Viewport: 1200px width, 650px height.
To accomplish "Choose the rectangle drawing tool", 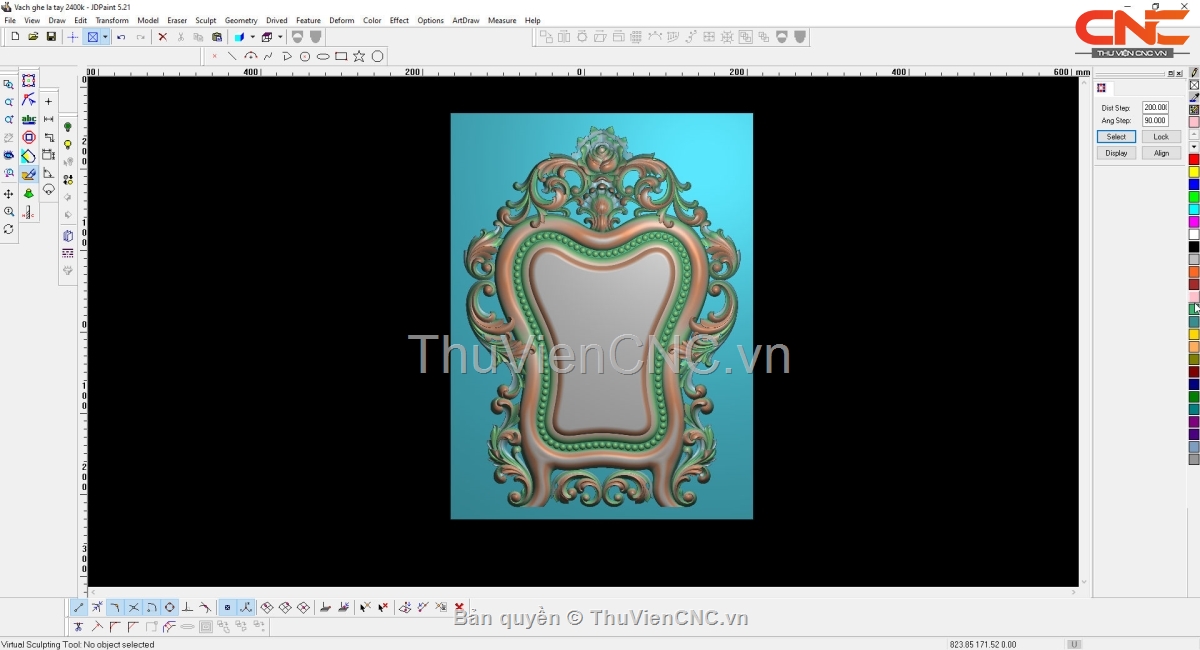I will pyautogui.click(x=341, y=57).
